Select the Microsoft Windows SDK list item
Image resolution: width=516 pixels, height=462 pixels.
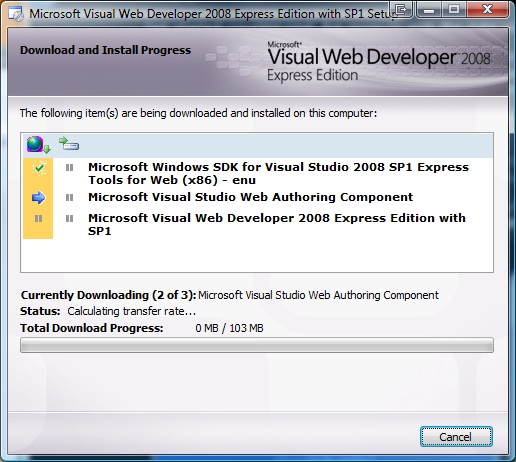coord(278,173)
